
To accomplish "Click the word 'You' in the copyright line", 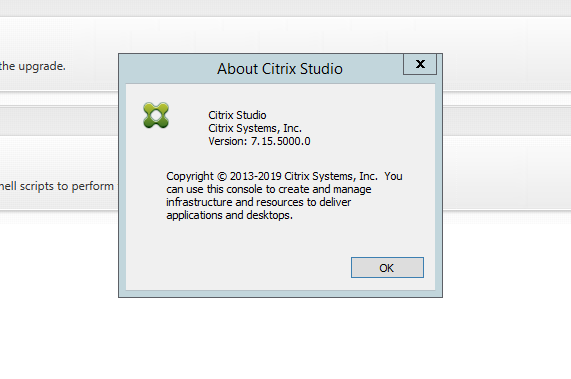I will [393, 176].
